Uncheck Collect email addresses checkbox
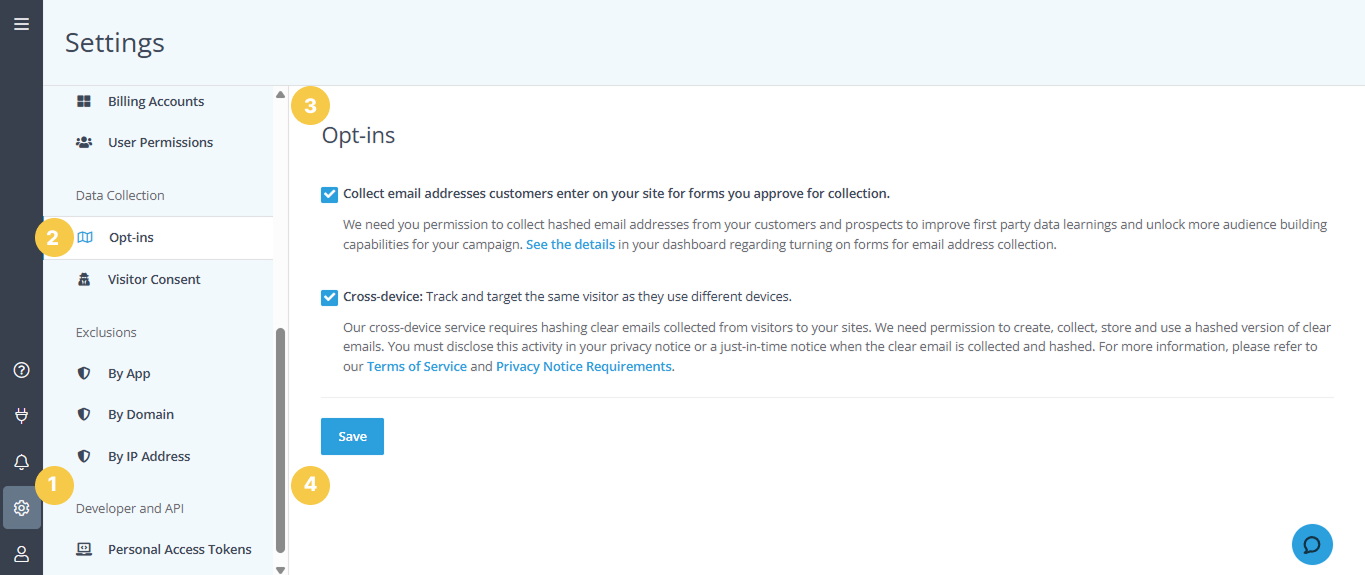This screenshot has height=575, width=1365. [x=329, y=194]
